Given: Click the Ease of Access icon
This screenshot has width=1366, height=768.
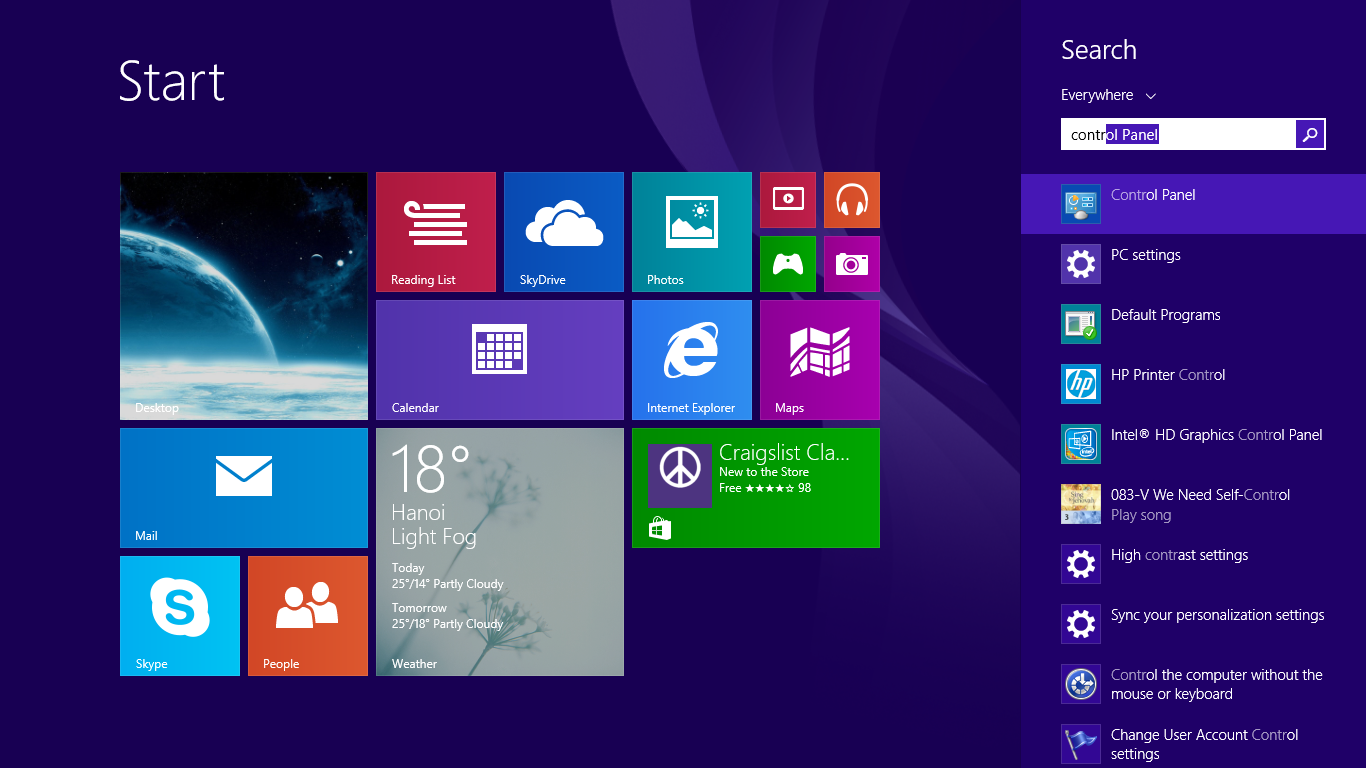Looking at the screenshot, I should coord(1081,684).
